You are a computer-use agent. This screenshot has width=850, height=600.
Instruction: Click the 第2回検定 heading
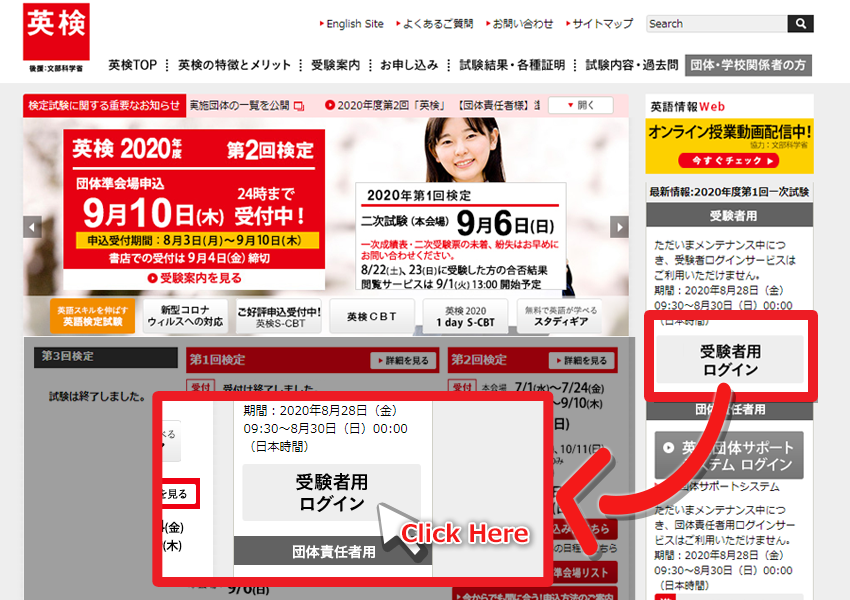coord(479,360)
